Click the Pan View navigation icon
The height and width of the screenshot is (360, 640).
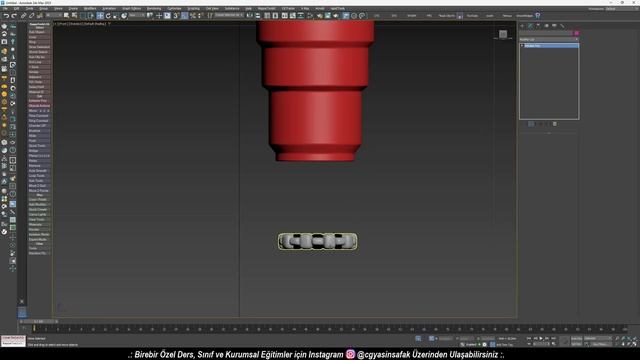(x=623, y=344)
